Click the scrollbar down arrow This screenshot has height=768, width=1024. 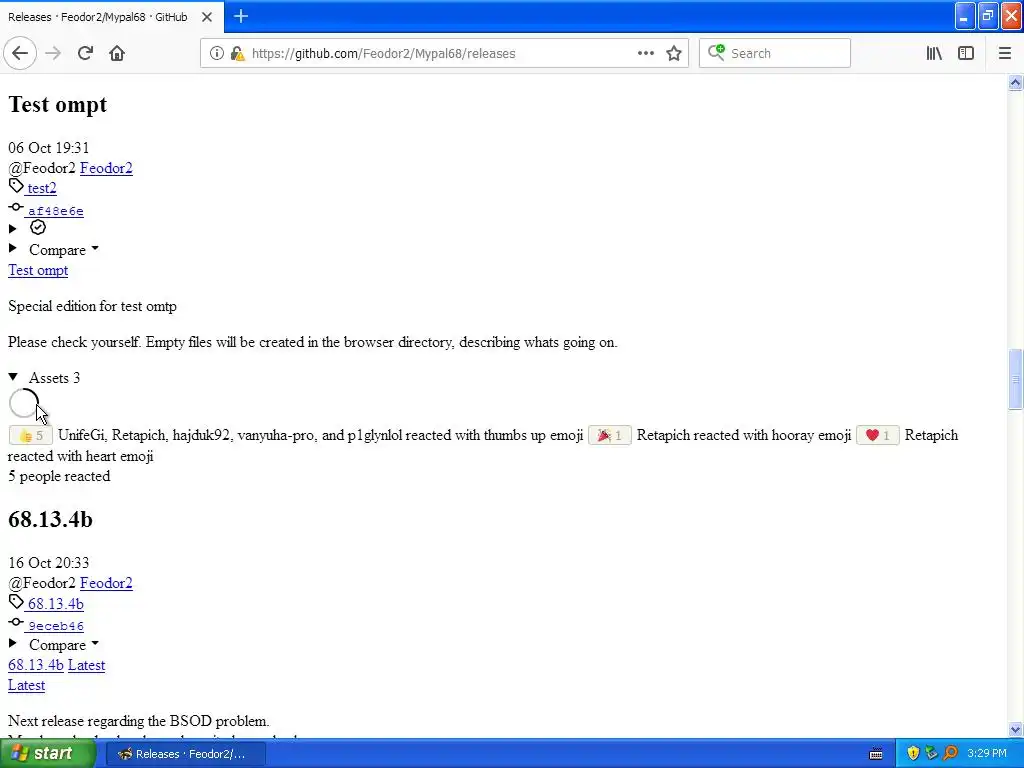(1015, 729)
